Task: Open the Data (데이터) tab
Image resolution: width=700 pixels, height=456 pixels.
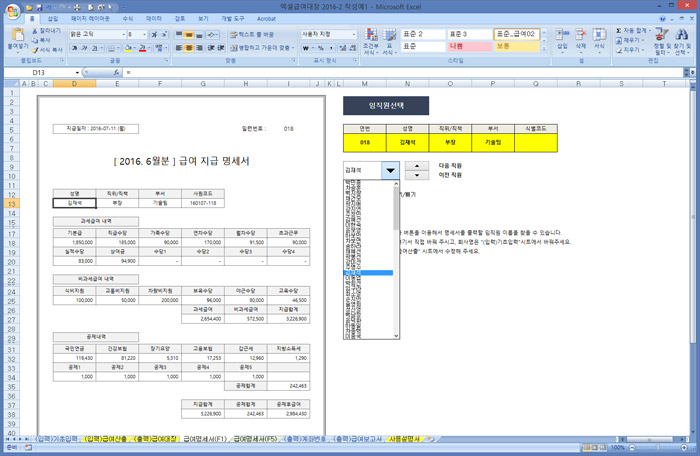Action: 154,19
